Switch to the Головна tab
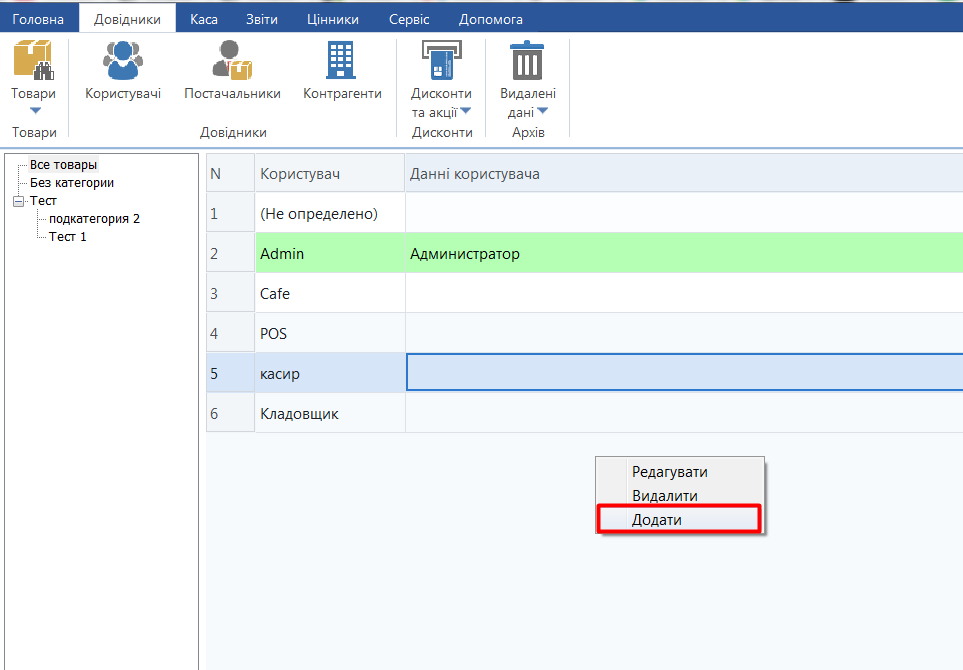This screenshot has height=670, width=963. point(38,19)
